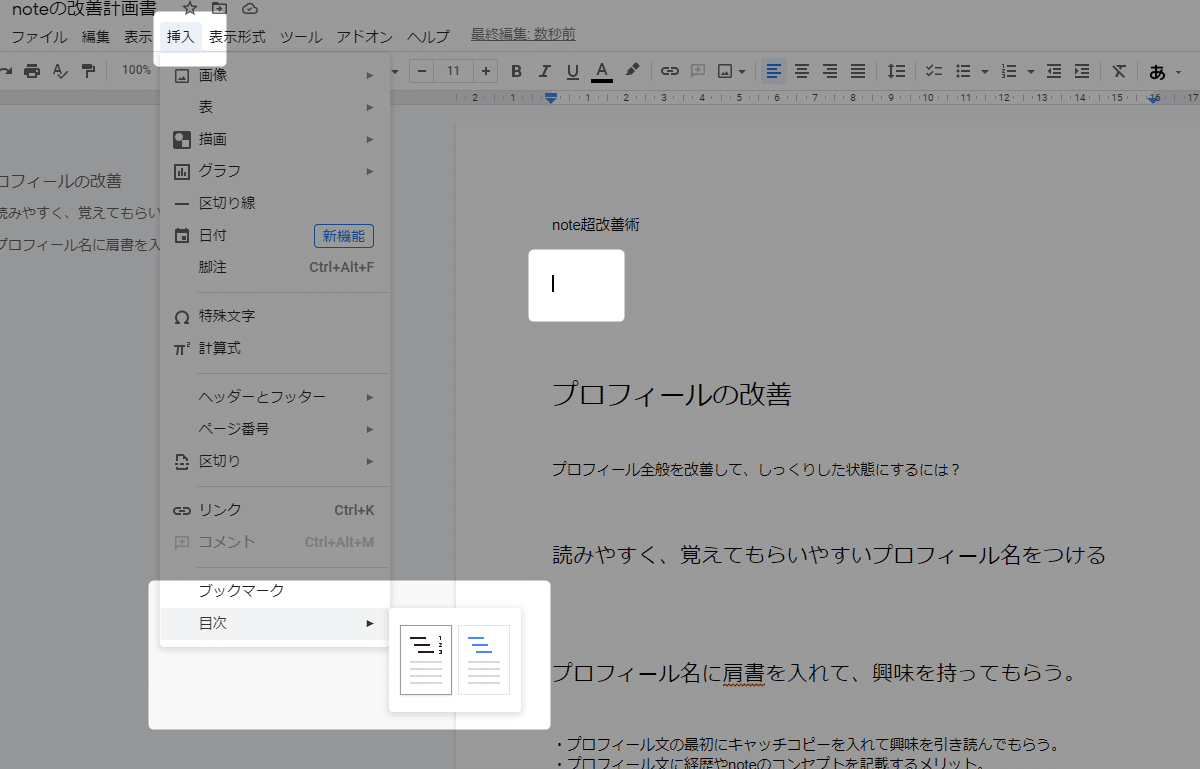Open the あ input tools button
1200x769 pixels.
coord(1158,71)
